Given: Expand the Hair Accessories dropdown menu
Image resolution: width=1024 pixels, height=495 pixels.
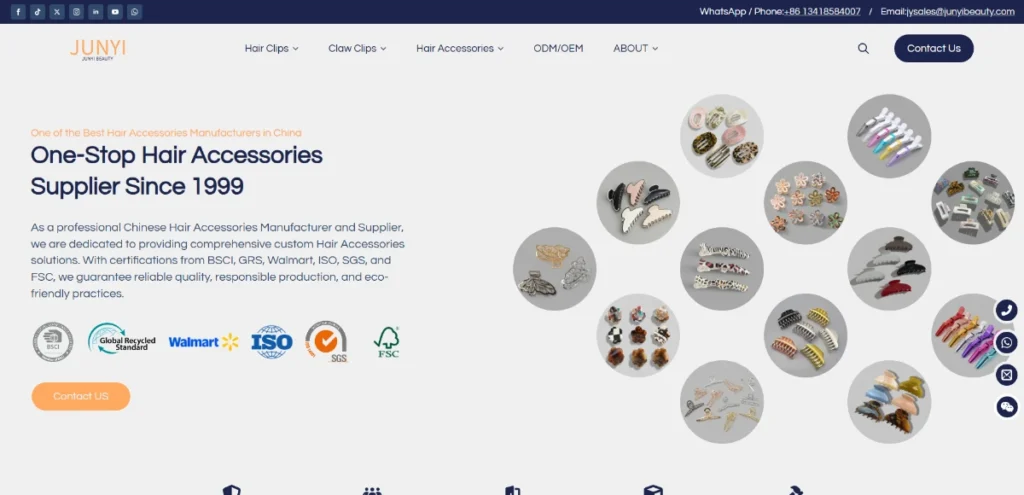Looking at the screenshot, I should (460, 48).
